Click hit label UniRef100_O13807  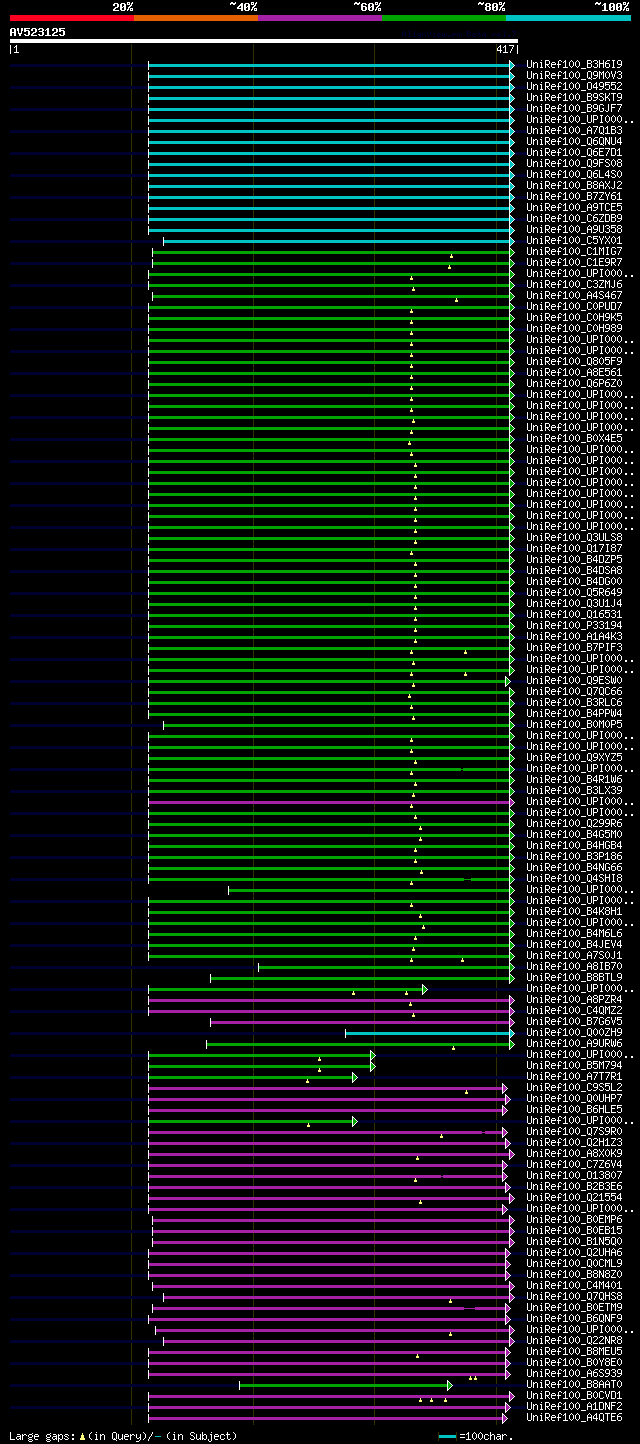point(574,1175)
